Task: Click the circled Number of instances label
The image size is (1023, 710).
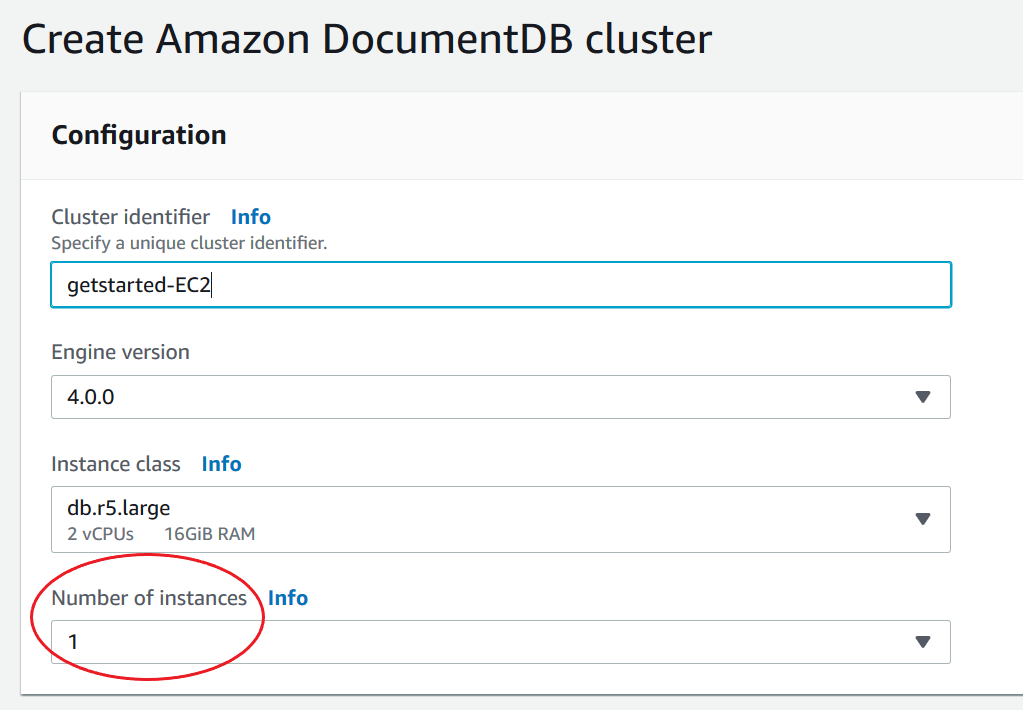Action: [148, 598]
